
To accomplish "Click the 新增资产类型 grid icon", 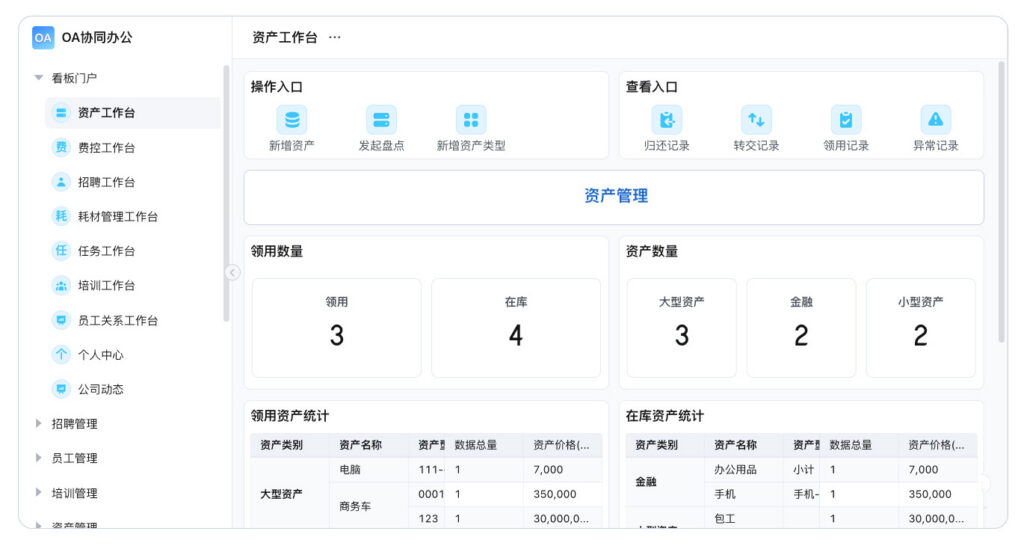I will [x=471, y=120].
